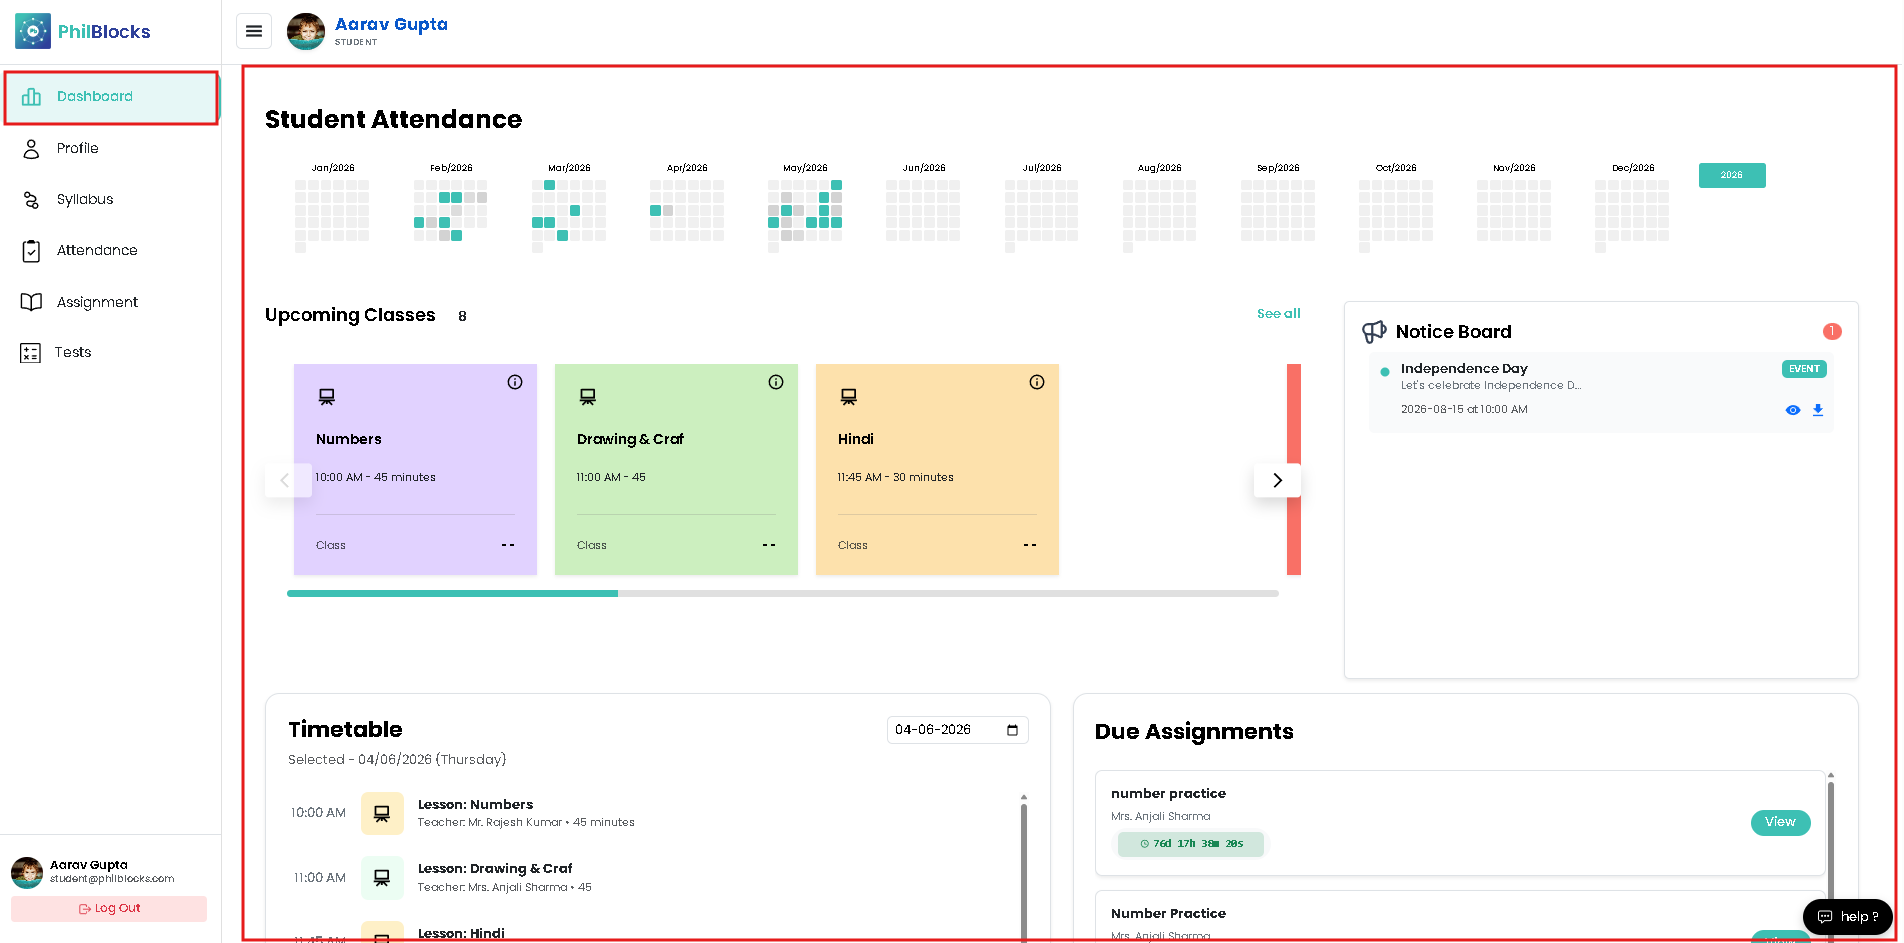Open info icon on Hindi class card

click(1037, 382)
